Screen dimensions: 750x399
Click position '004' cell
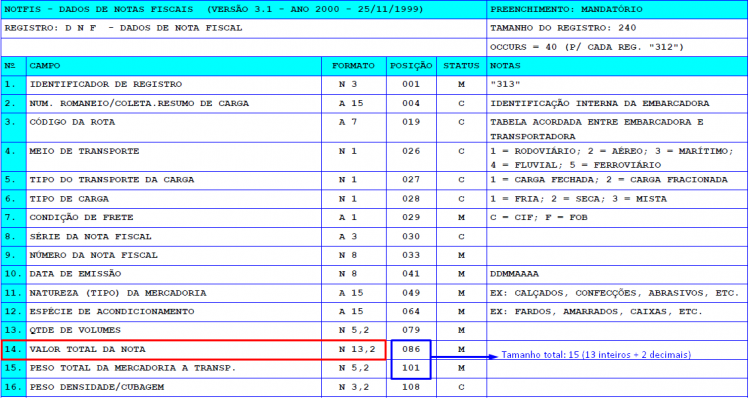point(411,103)
